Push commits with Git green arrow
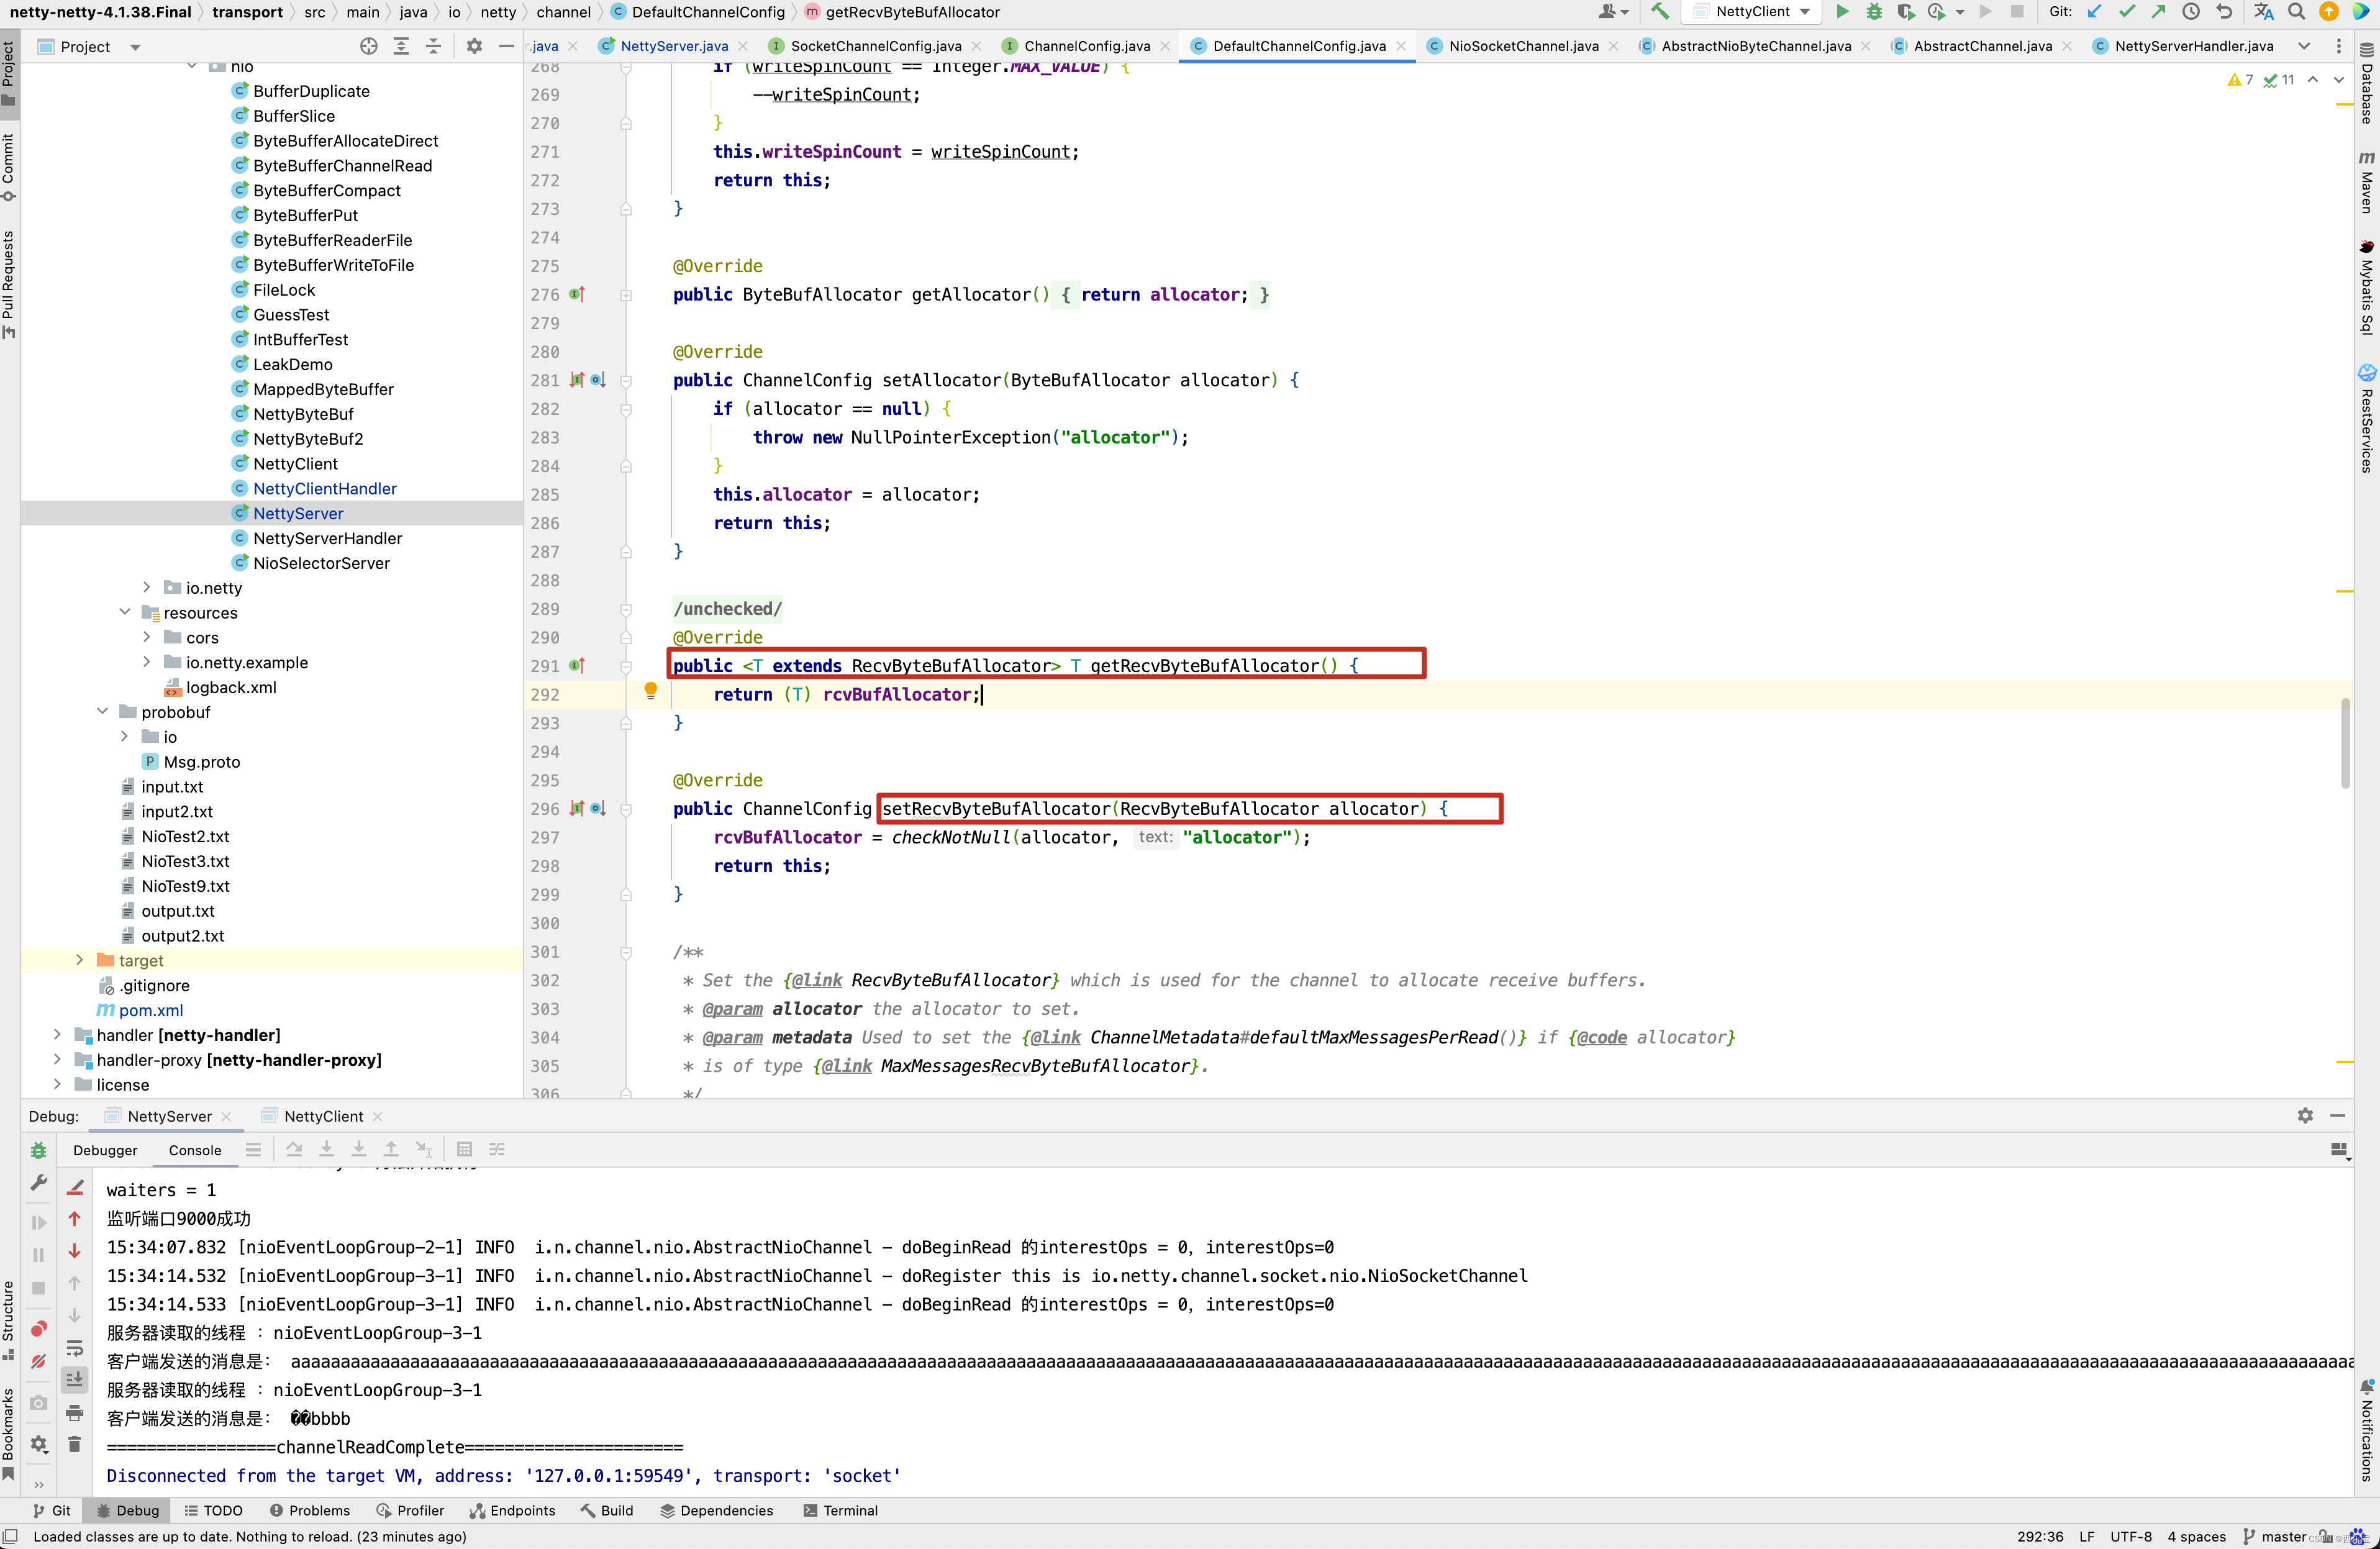This screenshot has height=1549, width=2380. [2159, 12]
